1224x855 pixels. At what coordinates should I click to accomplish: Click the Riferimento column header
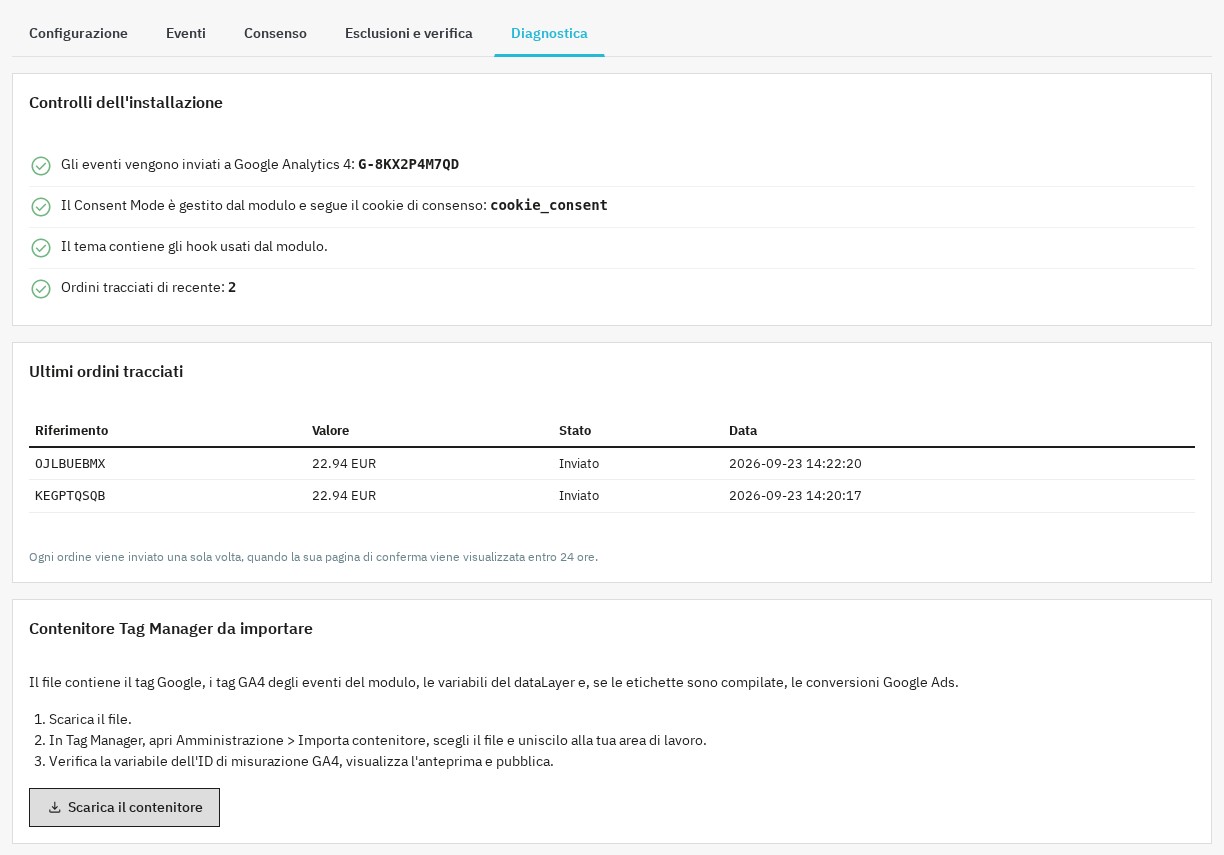(x=71, y=430)
